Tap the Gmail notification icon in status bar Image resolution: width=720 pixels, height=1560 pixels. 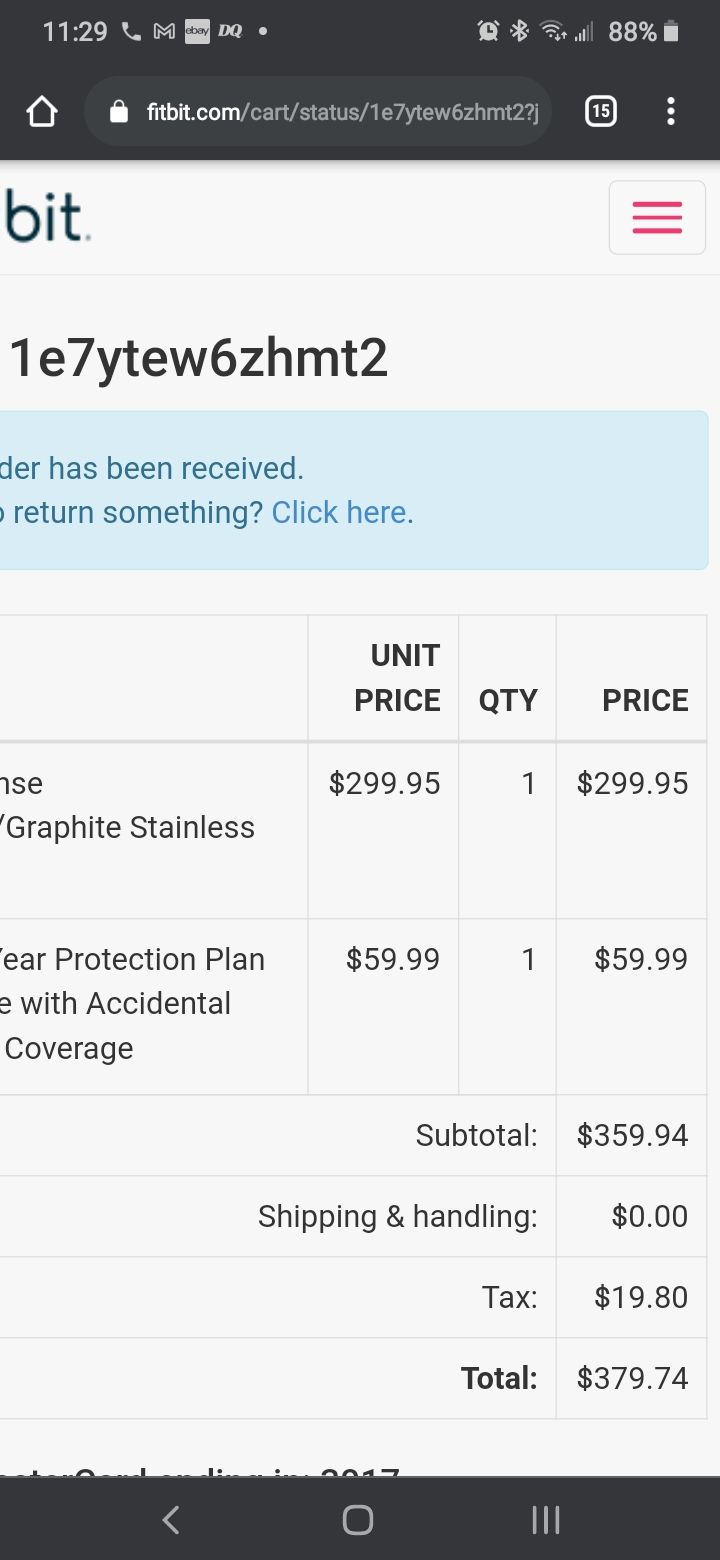pyautogui.click(x=164, y=32)
